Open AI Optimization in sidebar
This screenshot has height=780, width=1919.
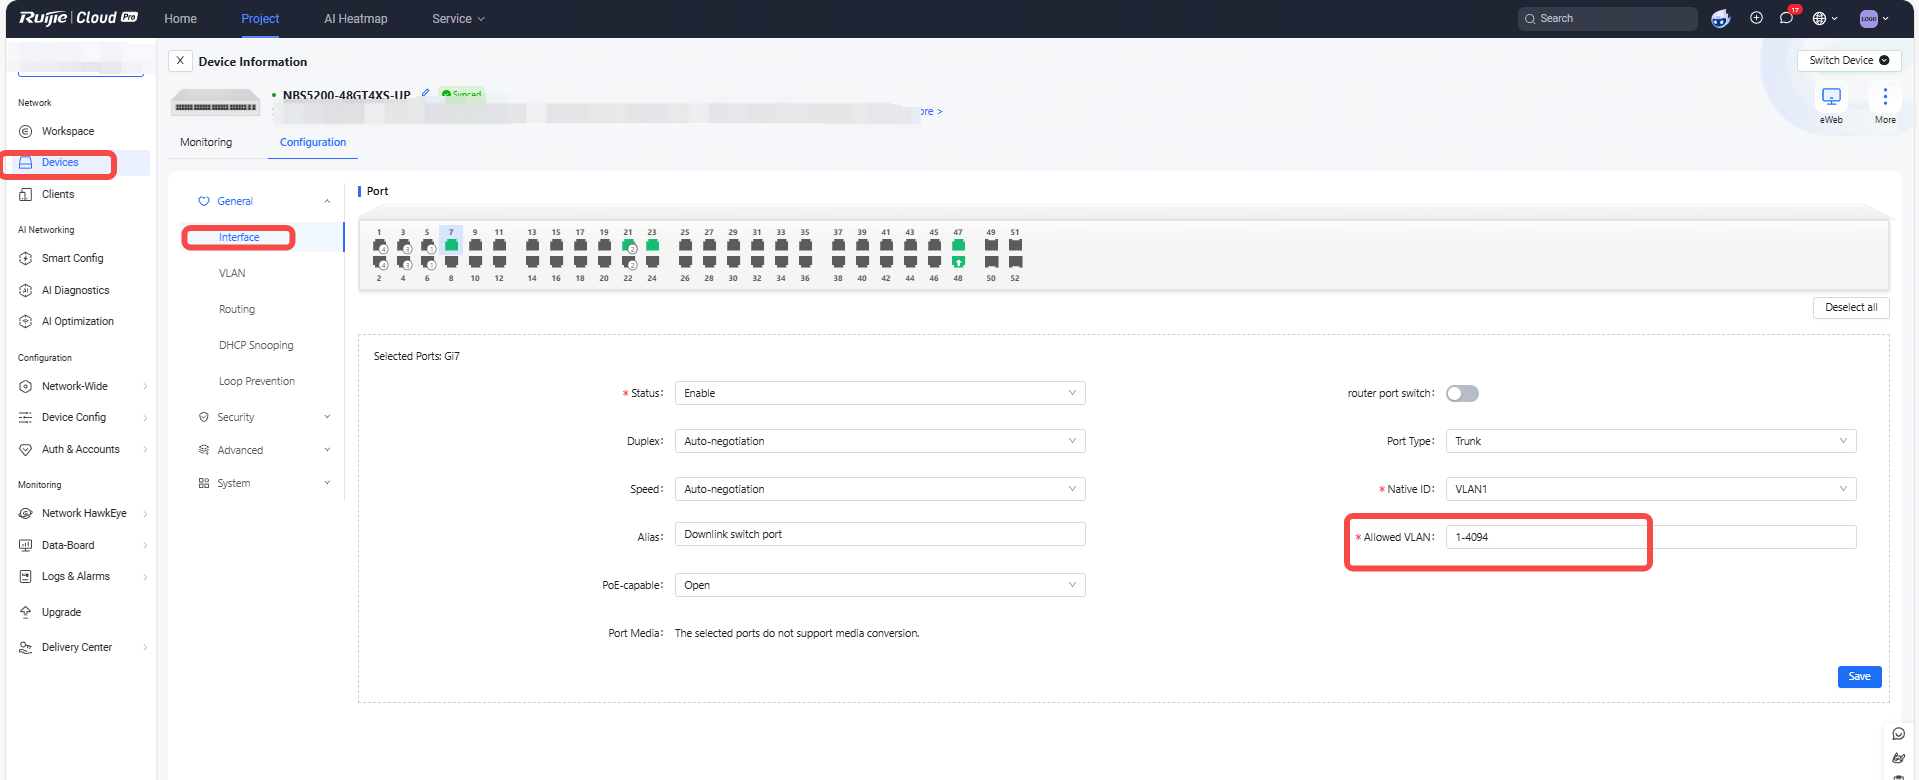77,321
